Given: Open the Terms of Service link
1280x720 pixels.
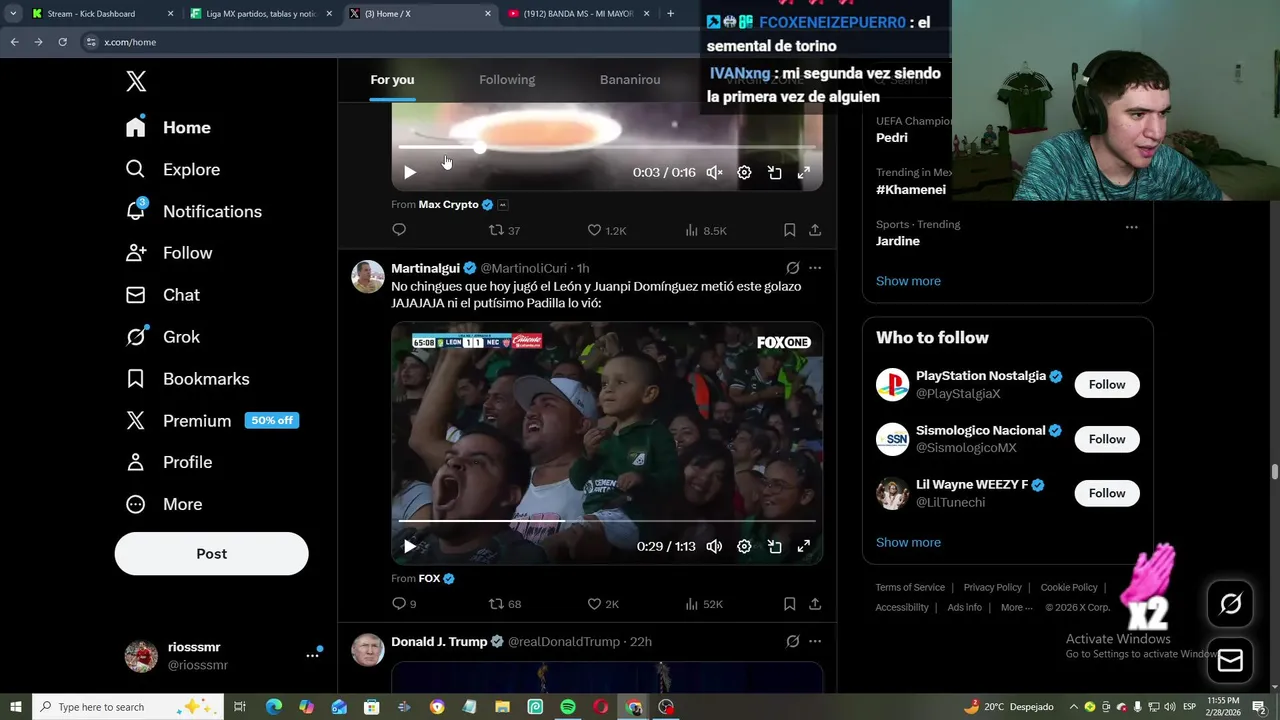Looking at the screenshot, I should pos(910,587).
